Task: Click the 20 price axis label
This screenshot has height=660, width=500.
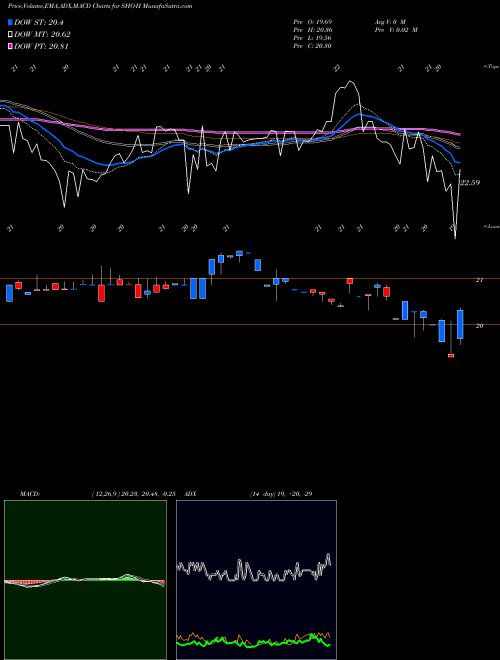Action: click(479, 326)
